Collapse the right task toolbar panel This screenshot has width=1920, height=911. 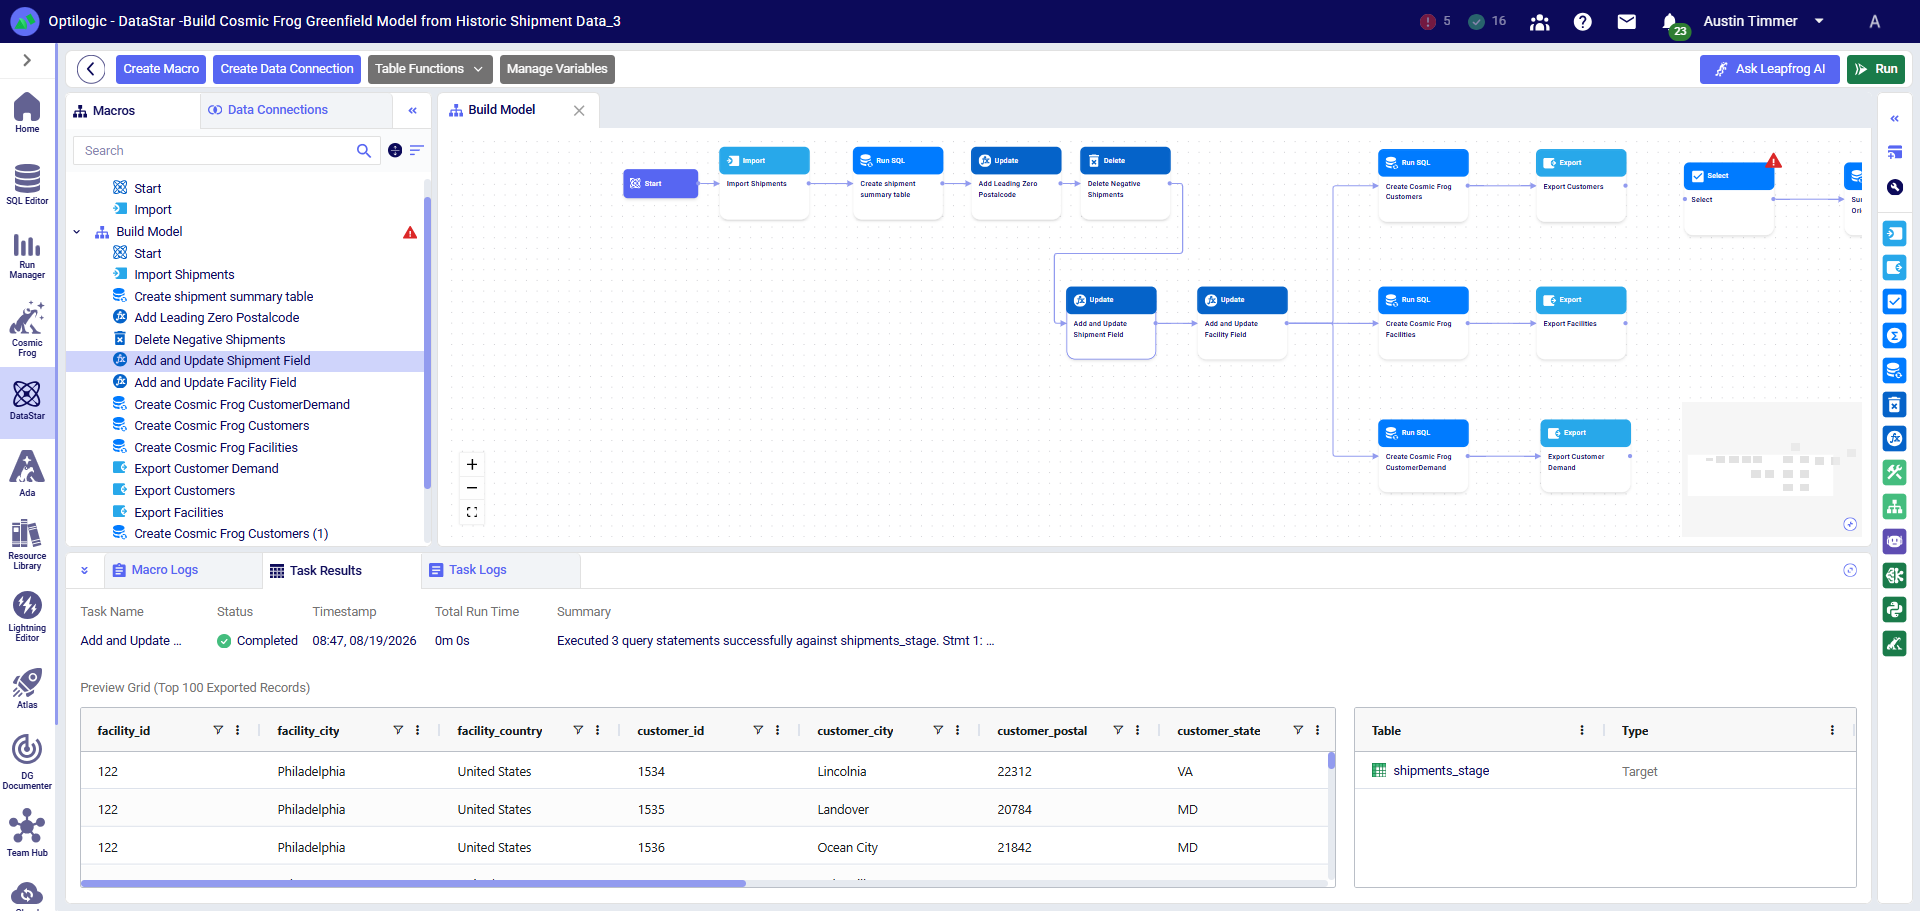click(1894, 118)
